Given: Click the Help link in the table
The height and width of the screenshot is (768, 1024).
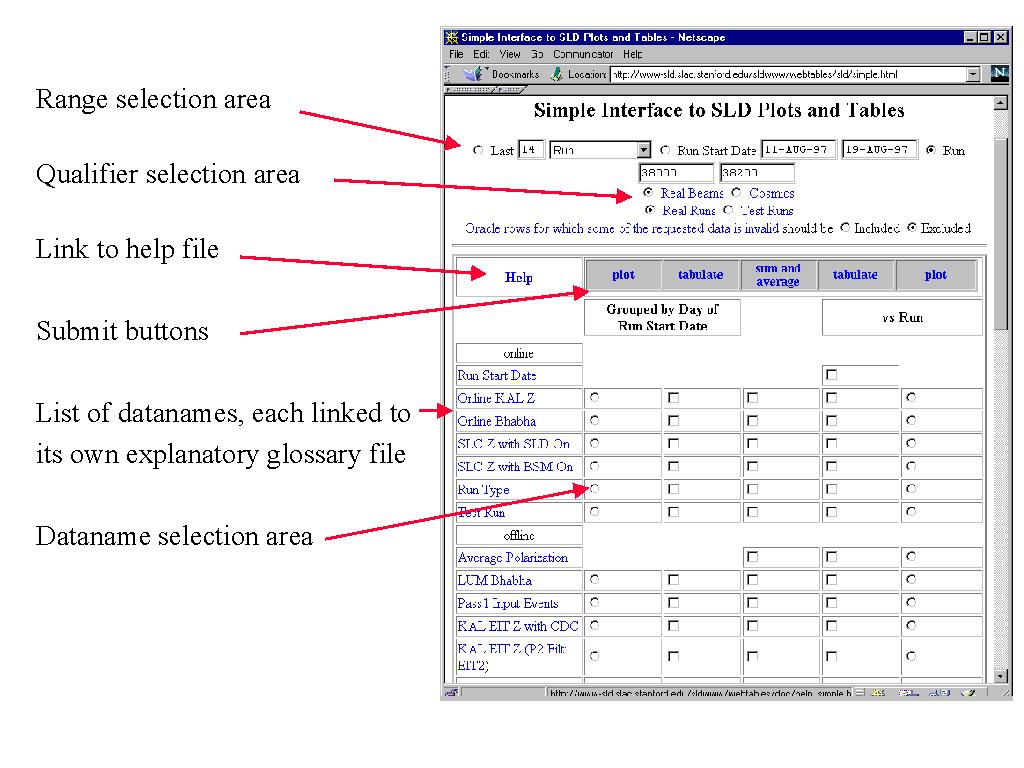Looking at the screenshot, I should click(x=519, y=278).
